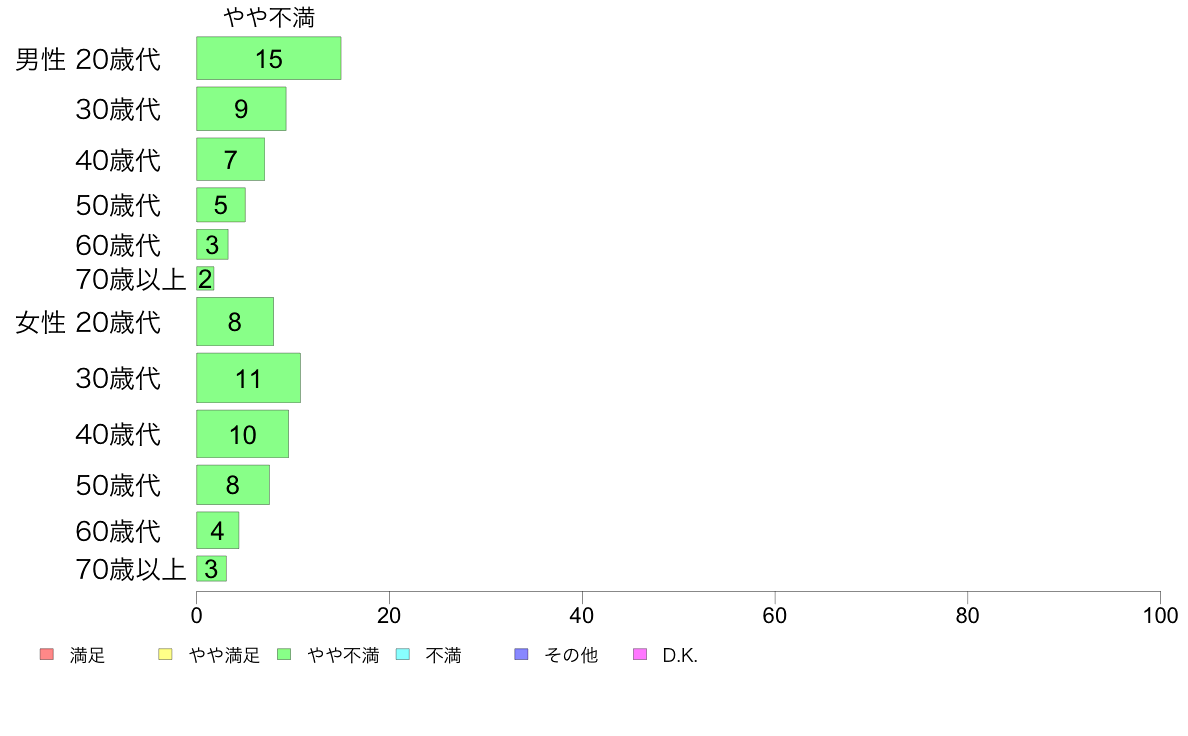Image resolution: width=1188 pixels, height=736 pixels.
Task: Click the green やや不満 legend swatch
Action: click(284, 654)
